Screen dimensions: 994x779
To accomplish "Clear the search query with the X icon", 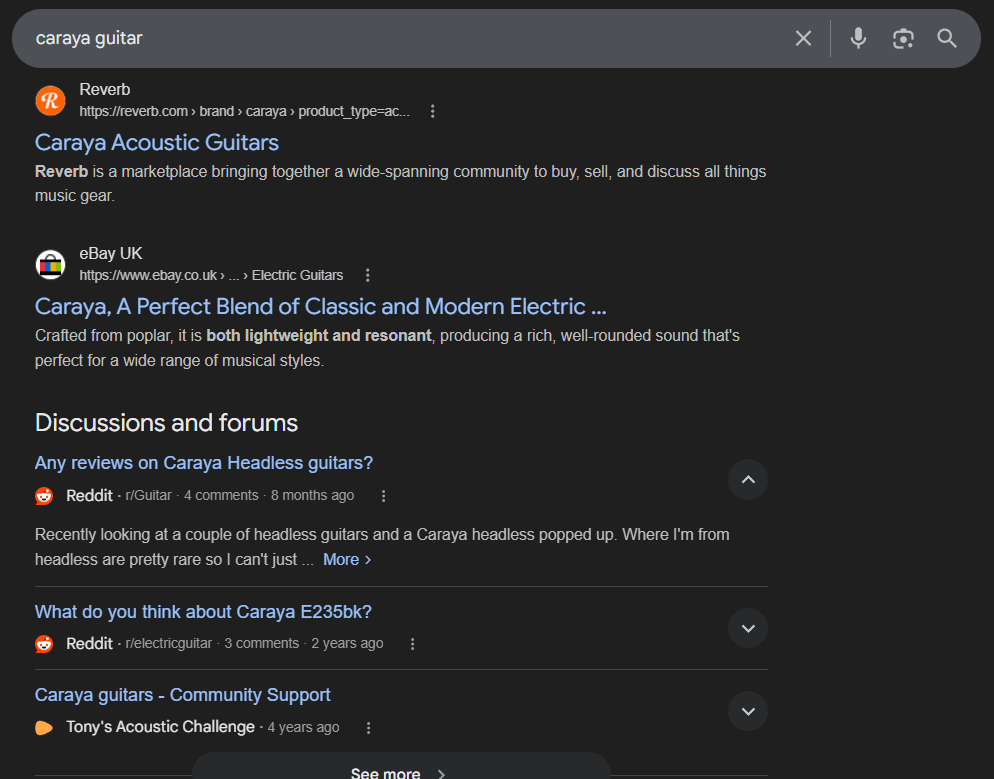I will click(x=803, y=39).
